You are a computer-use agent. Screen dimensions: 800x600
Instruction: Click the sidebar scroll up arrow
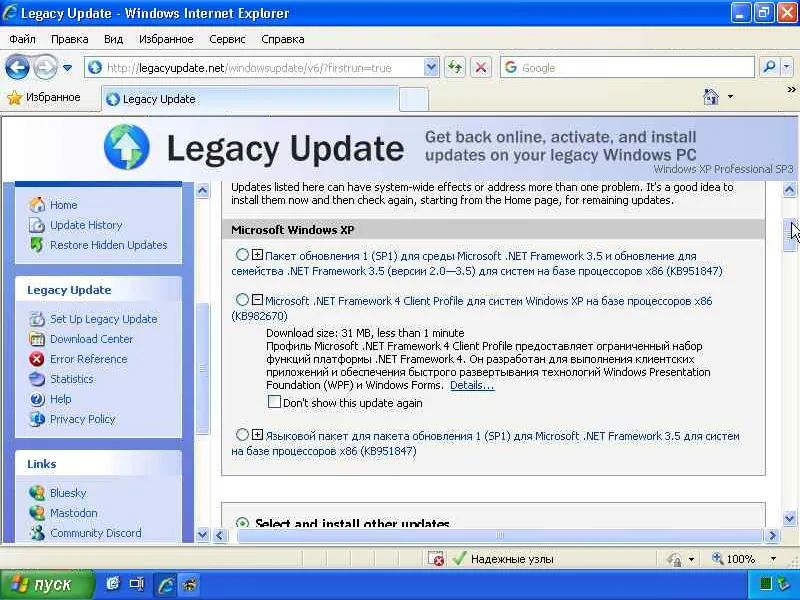[x=203, y=191]
